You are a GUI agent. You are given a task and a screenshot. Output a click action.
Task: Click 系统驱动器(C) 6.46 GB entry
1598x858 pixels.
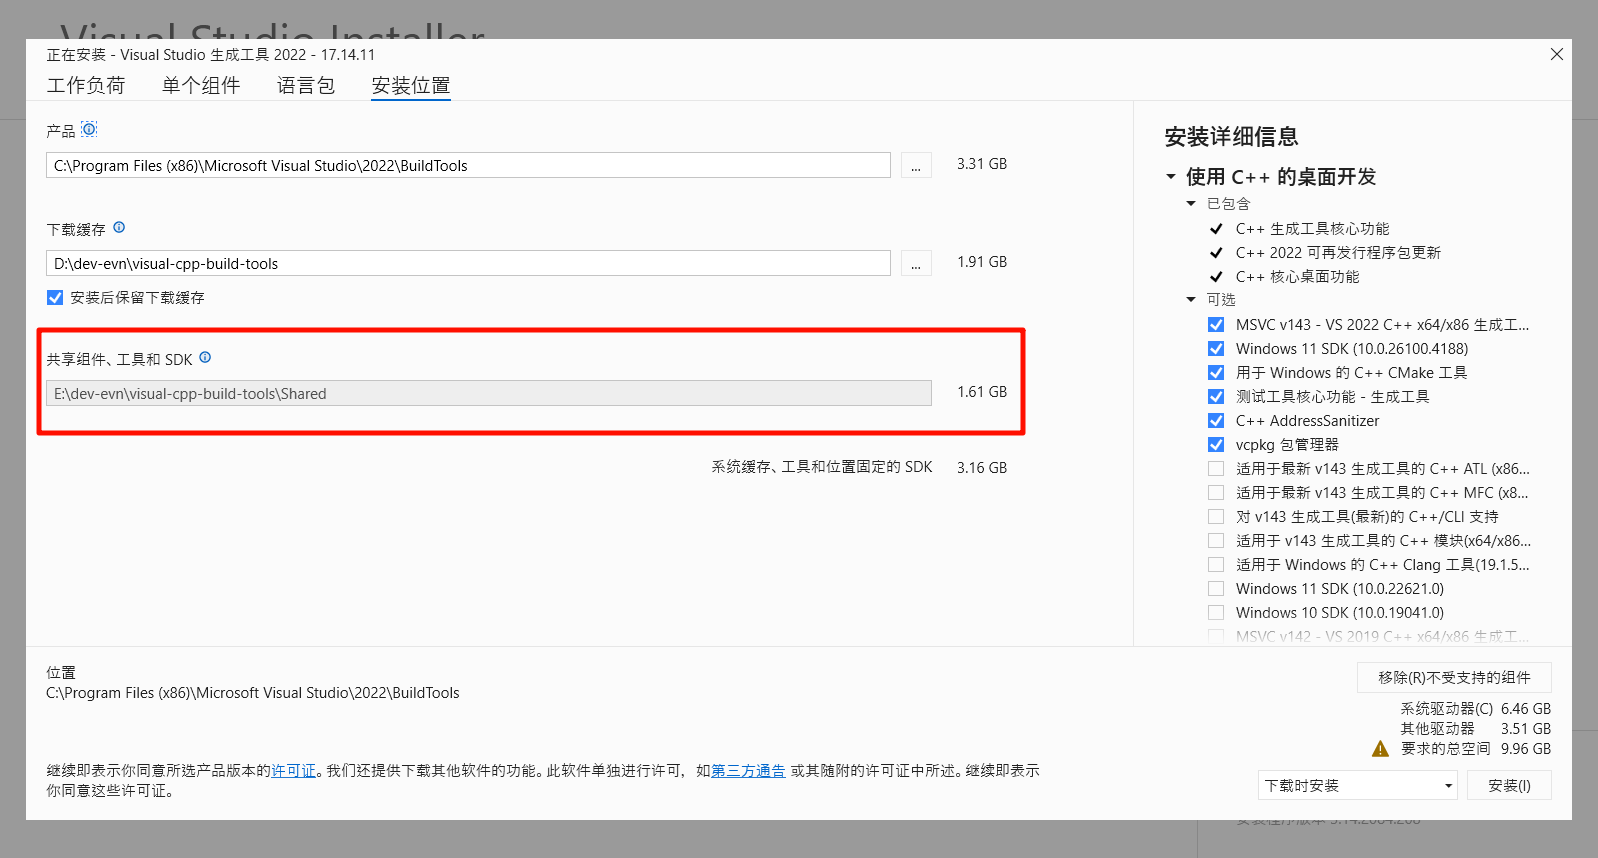1475,708
